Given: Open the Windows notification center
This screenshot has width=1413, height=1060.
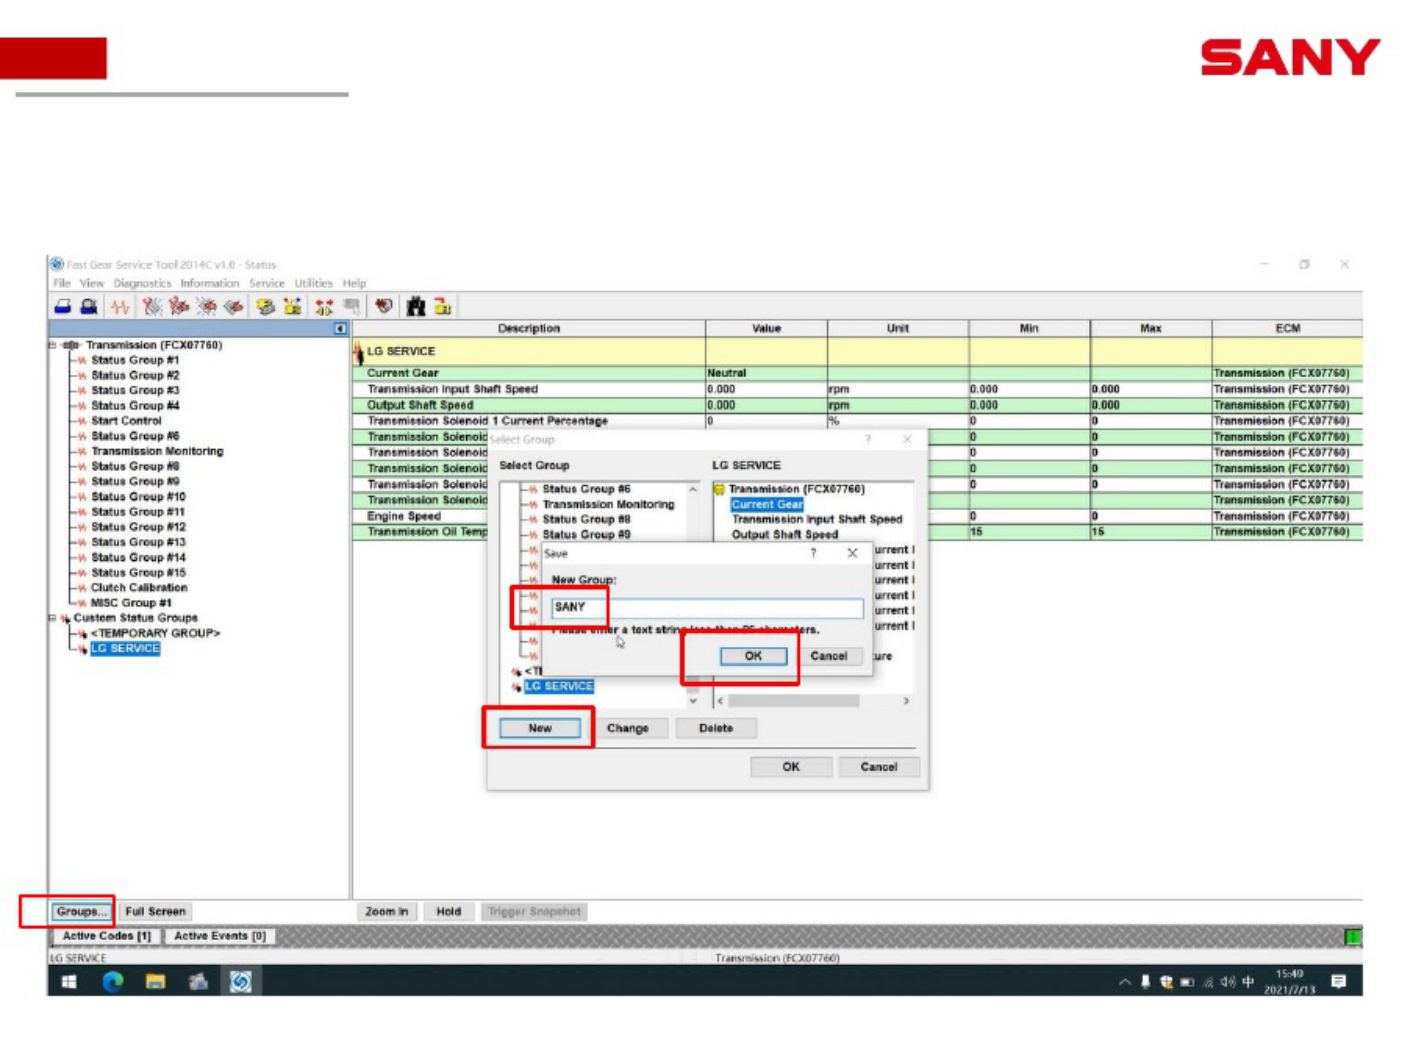Looking at the screenshot, I should [x=1339, y=982].
